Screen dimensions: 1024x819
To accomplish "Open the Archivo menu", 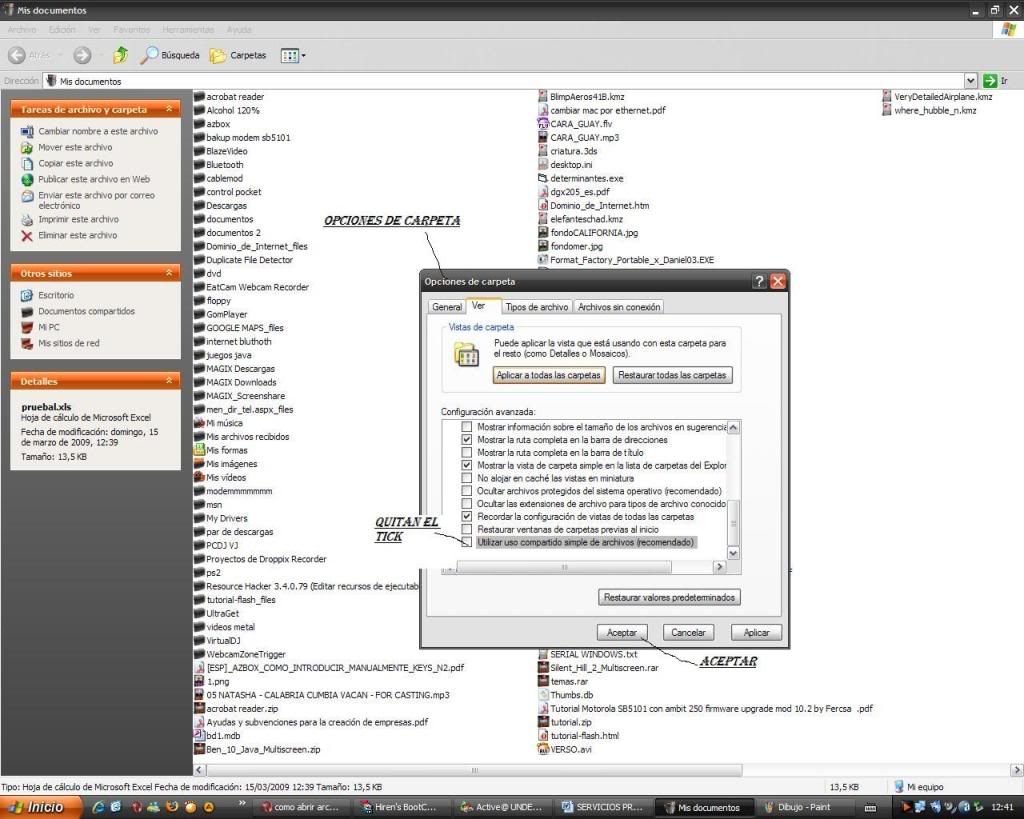I will pos(22,29).
